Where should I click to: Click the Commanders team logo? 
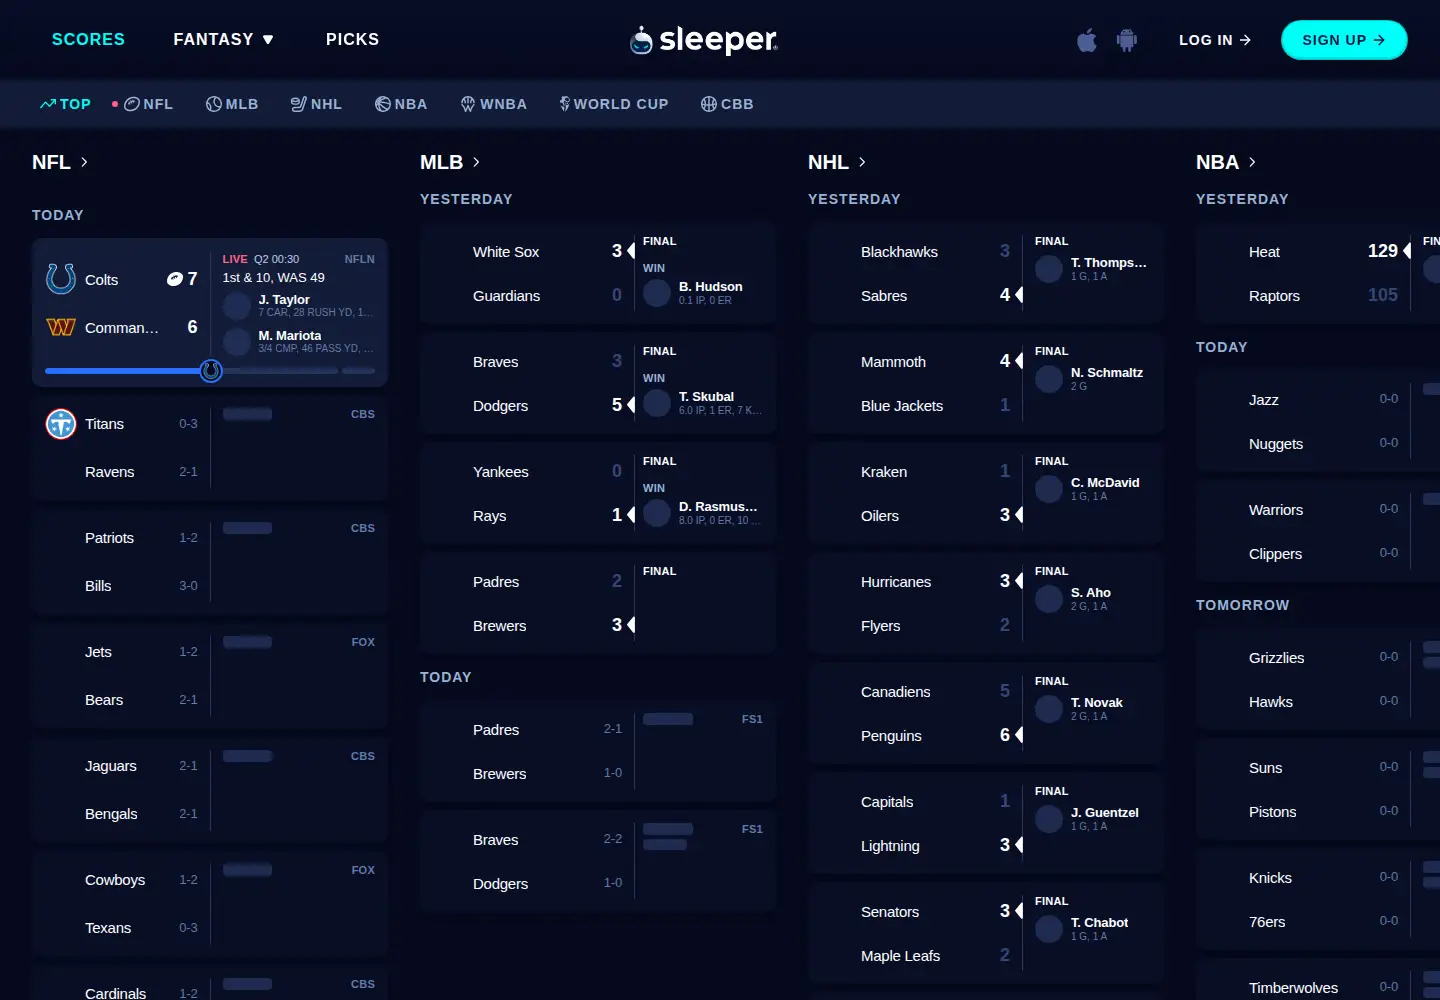point(61,327)
